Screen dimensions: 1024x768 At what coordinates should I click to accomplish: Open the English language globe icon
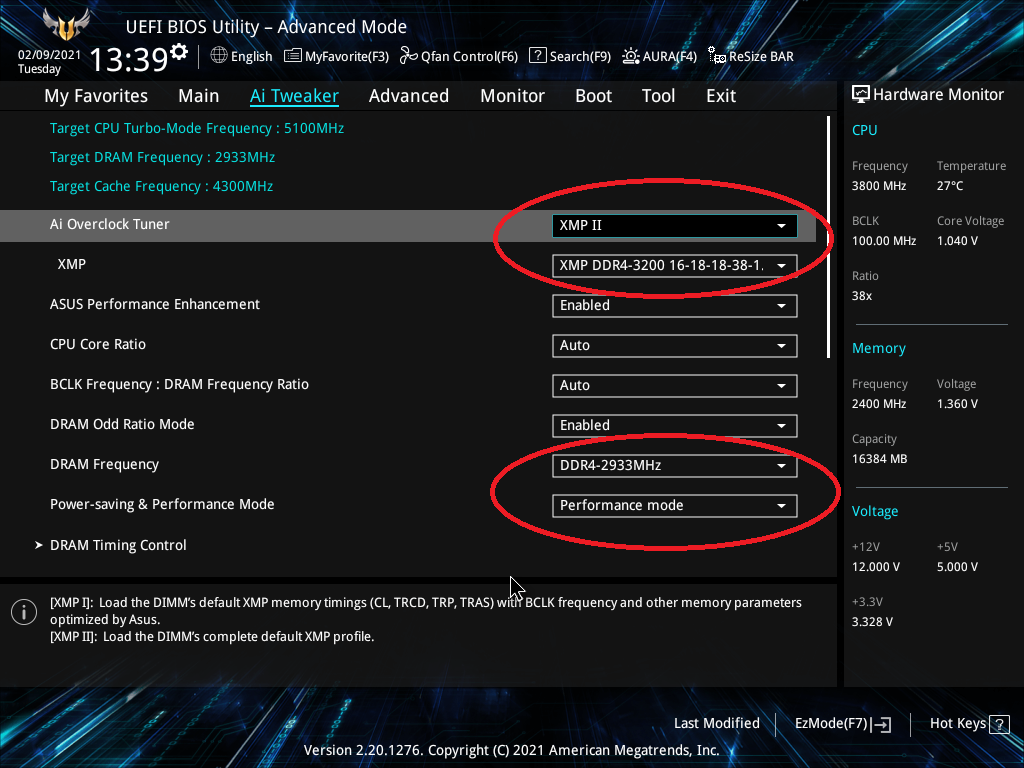coord(219,56)
